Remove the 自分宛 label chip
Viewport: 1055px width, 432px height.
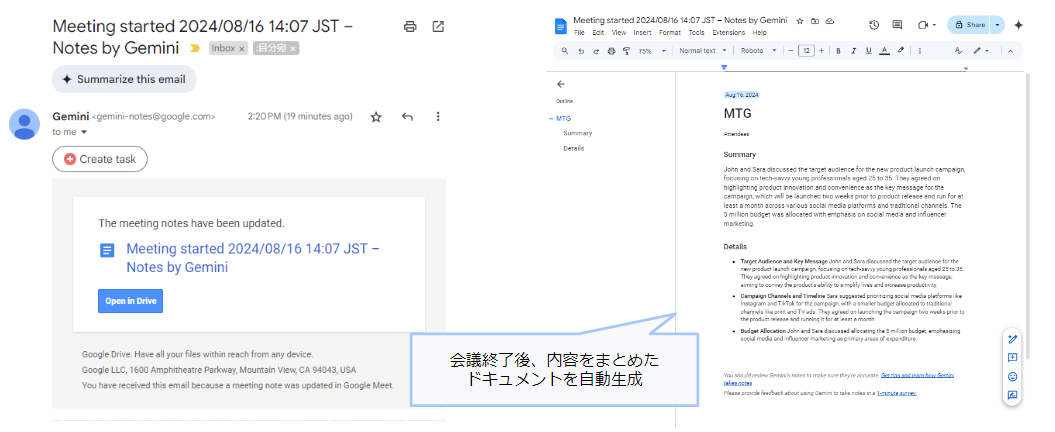point(293,48)
